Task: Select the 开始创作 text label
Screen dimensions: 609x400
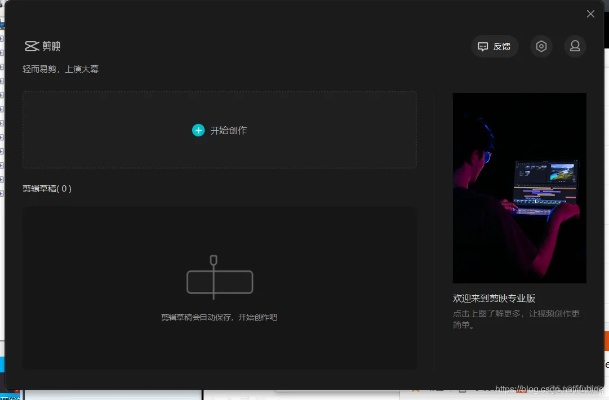Action: click(x=228, y=131)
